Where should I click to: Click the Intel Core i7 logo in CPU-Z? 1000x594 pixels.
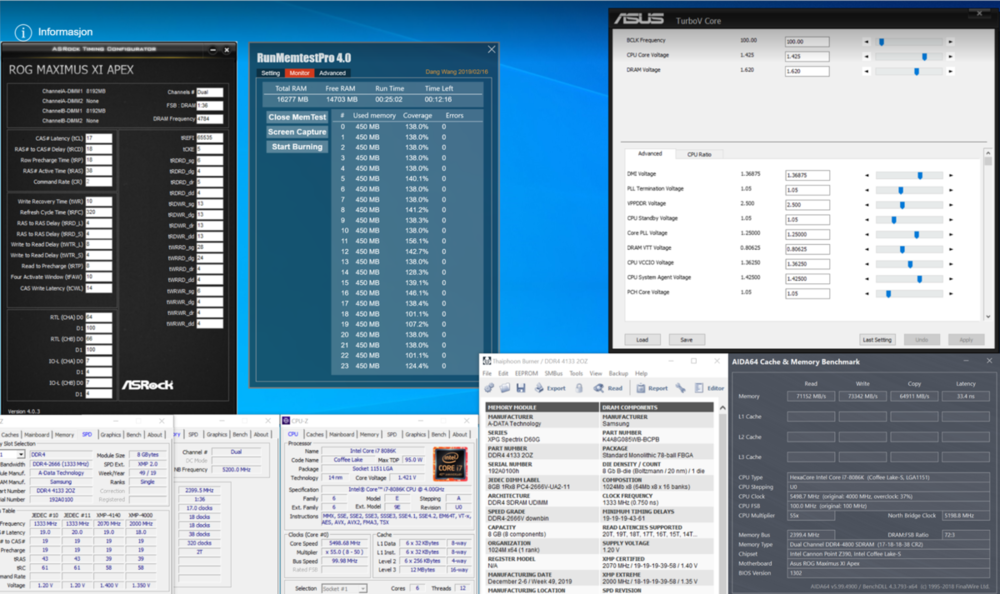(x=450, y=464)
